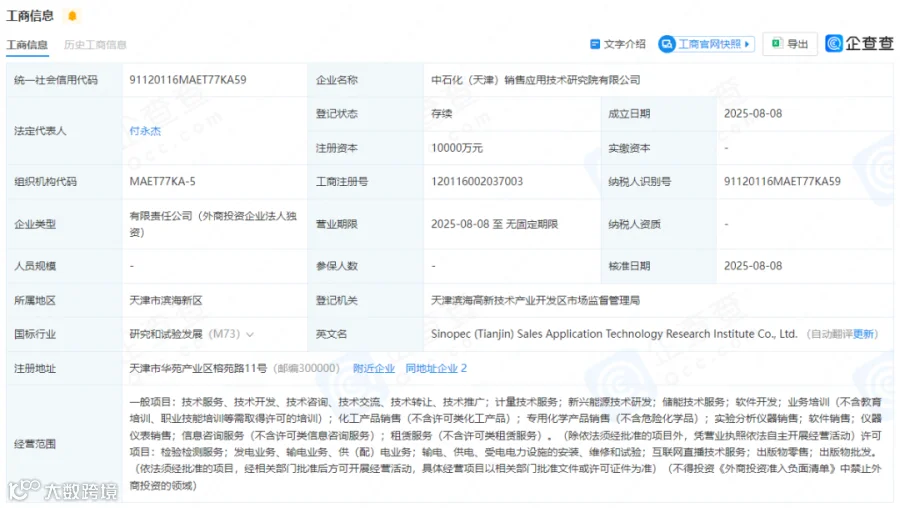Select English name Sinopec (Tianjin) Sales Application text
The image size is (900, 508).
[x=614, y=334]
